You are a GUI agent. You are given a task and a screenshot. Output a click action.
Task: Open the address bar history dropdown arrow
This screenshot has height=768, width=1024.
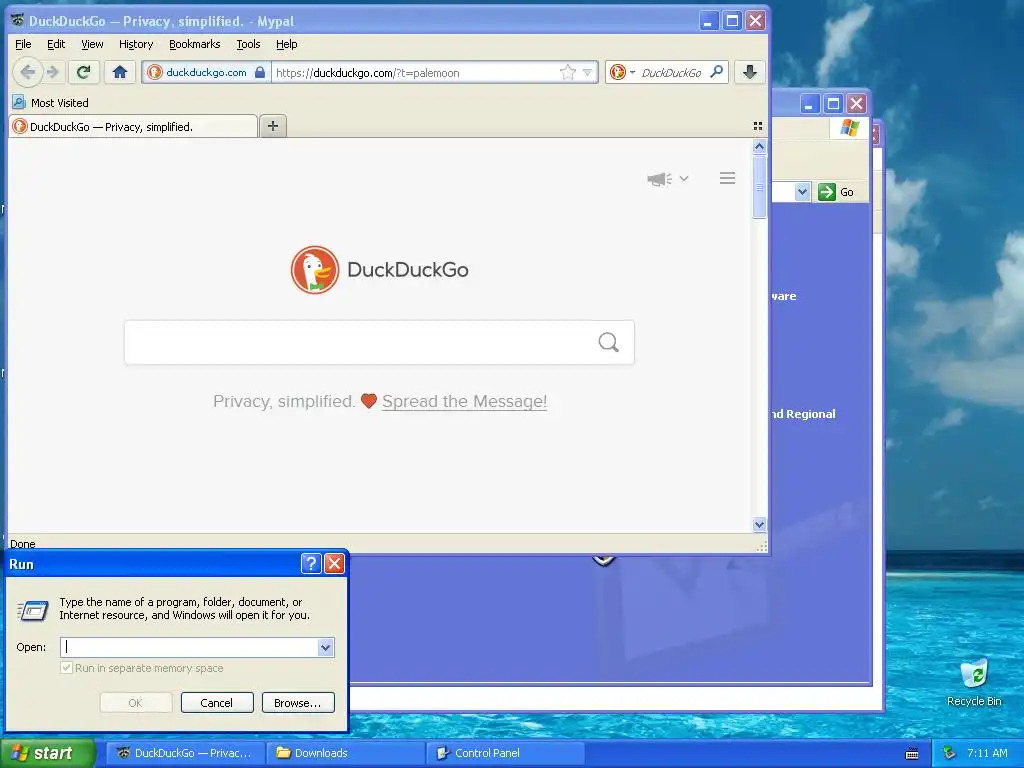coord(587,72)
